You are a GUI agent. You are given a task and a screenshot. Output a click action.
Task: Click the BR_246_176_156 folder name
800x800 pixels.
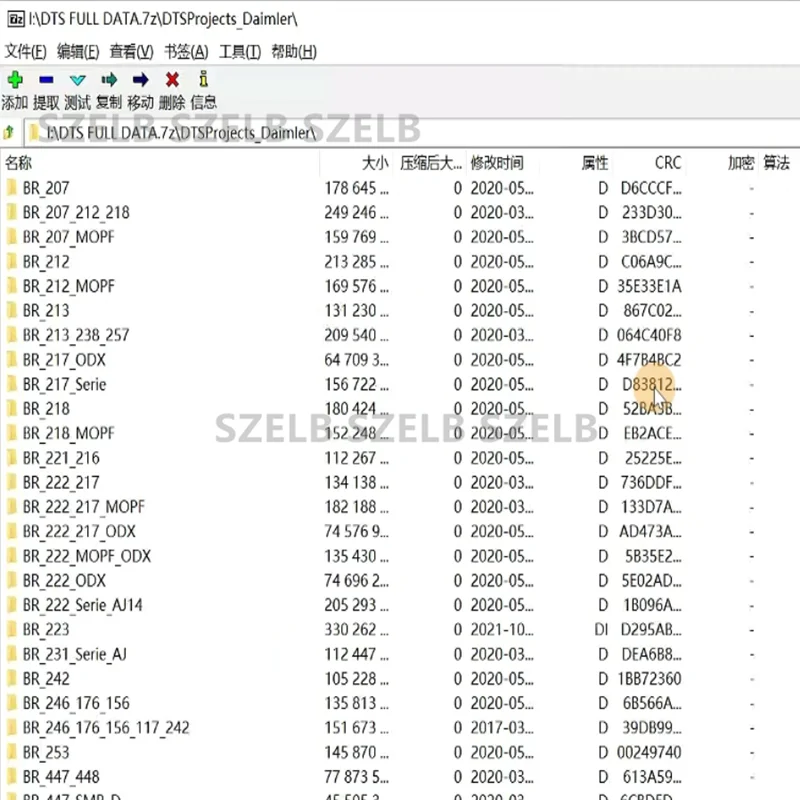click(x=77, y=703)
